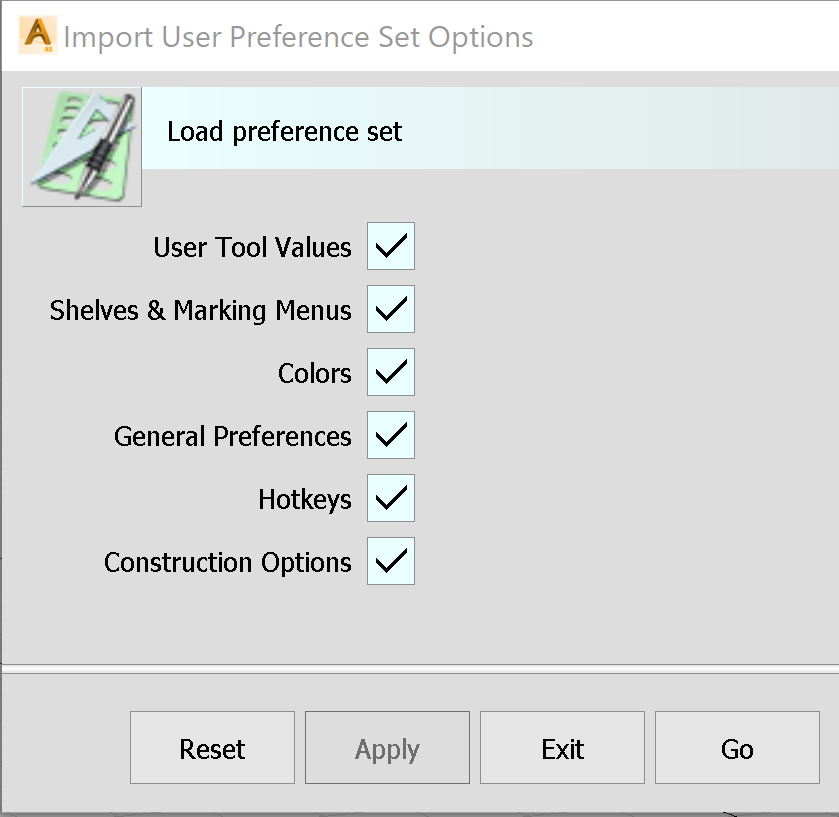
Task: Disable Shelves & Marking Menus import
Action: click(x=390, y=309)
